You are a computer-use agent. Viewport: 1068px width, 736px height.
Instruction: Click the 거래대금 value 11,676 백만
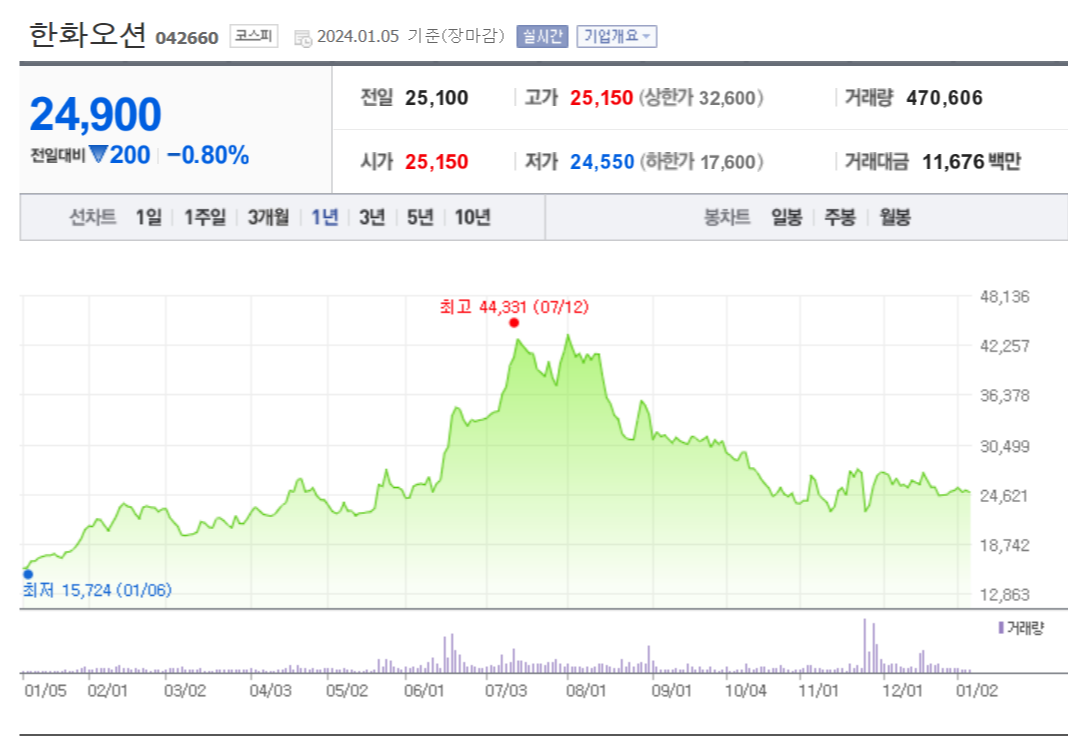pos(971,162)
